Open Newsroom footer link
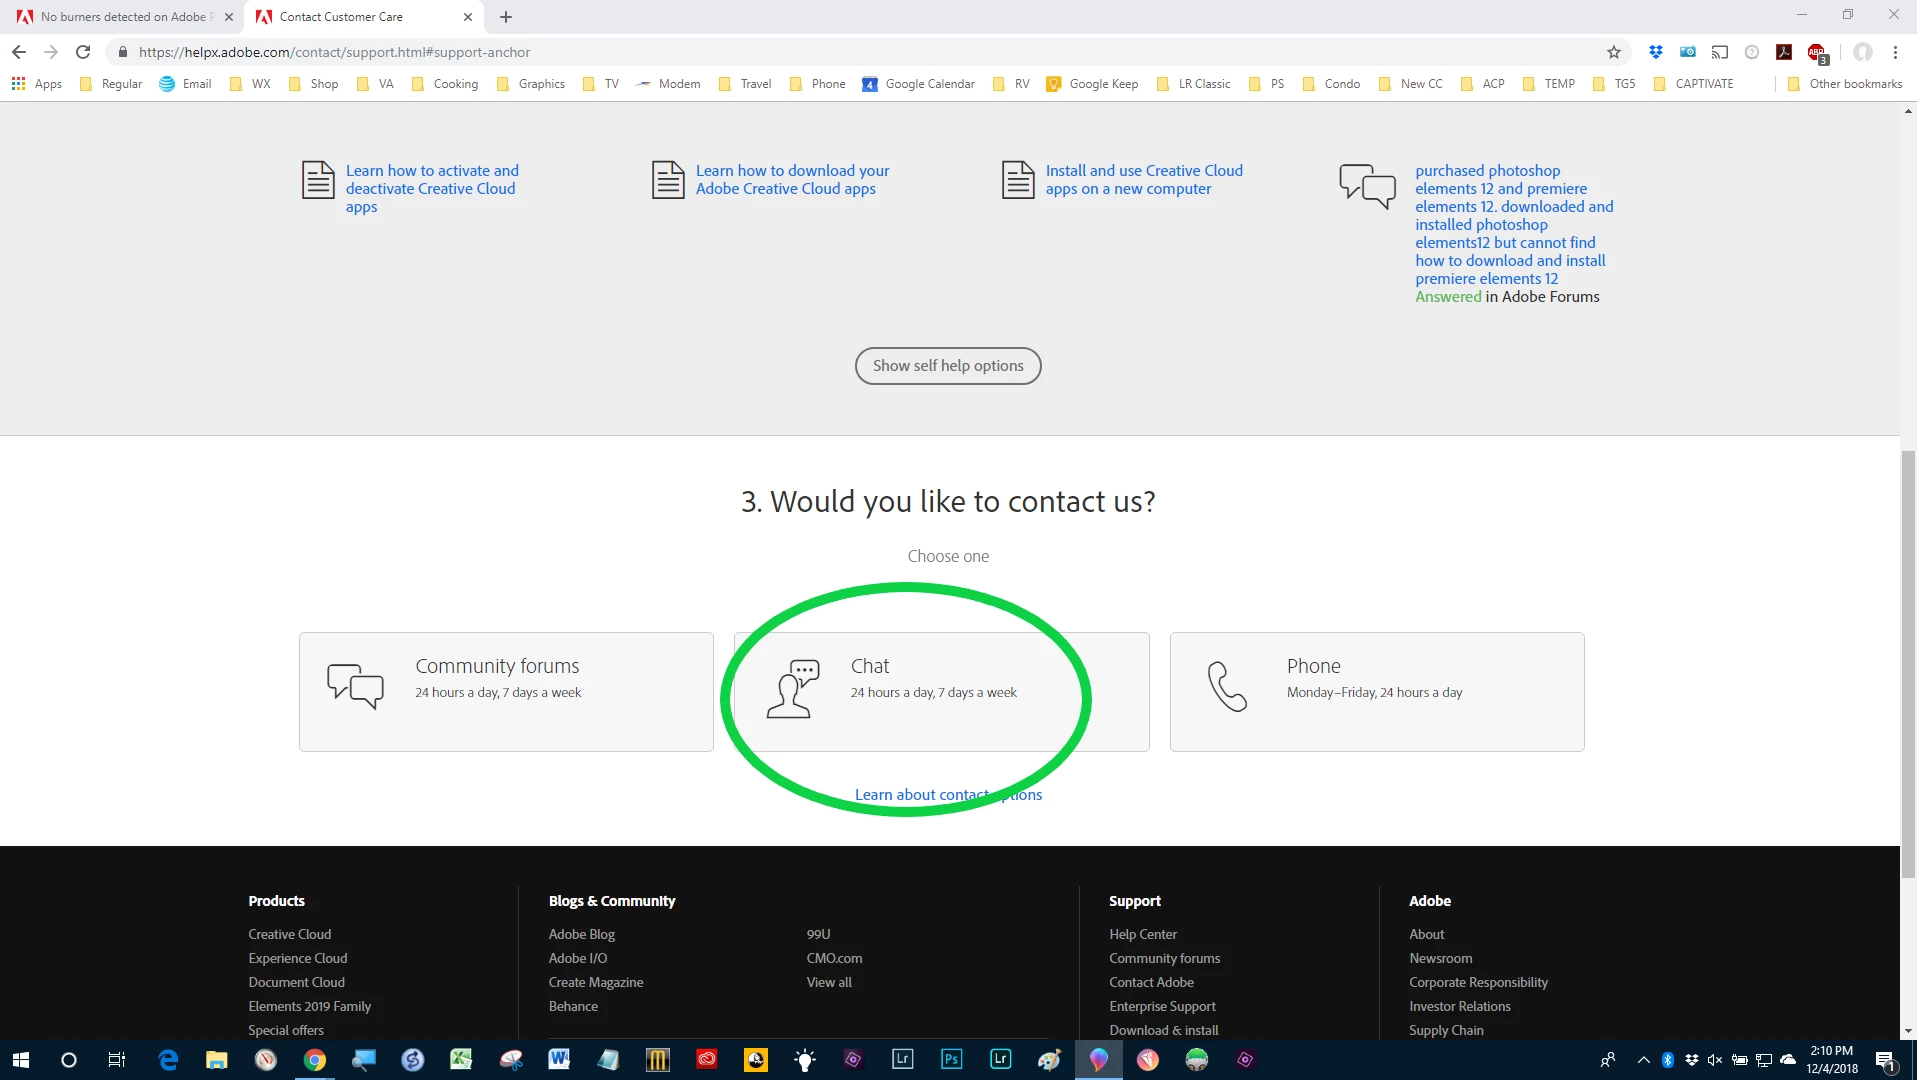Screen dimensions: 1917x1080 (x=1440, y=958)
